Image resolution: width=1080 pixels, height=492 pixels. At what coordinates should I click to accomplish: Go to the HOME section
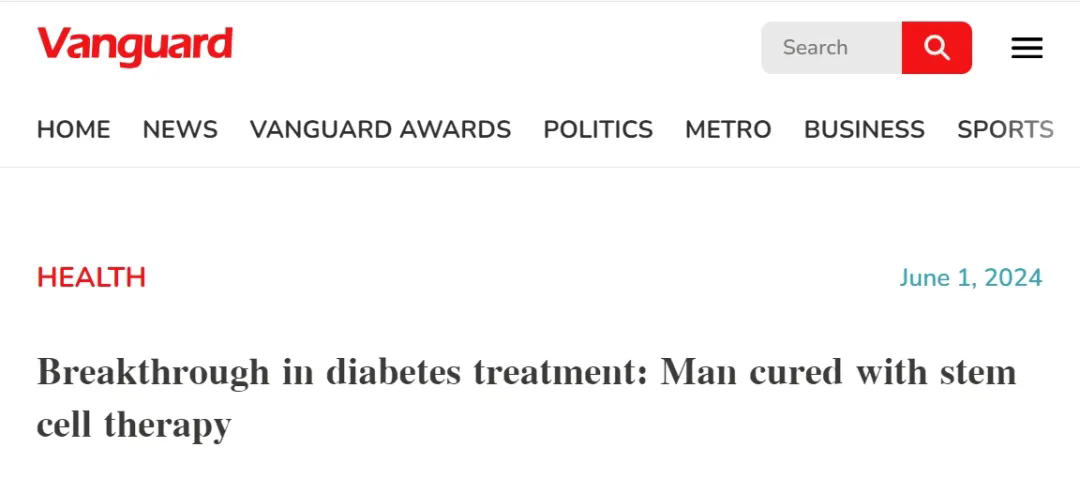tap(74, 130)
